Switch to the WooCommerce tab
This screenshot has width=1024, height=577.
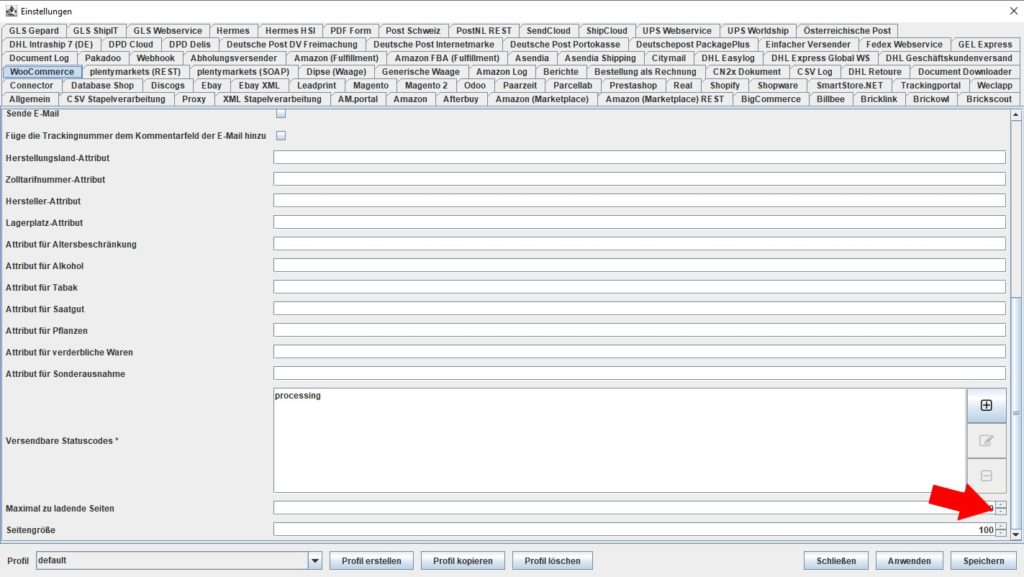coord(42,72)
